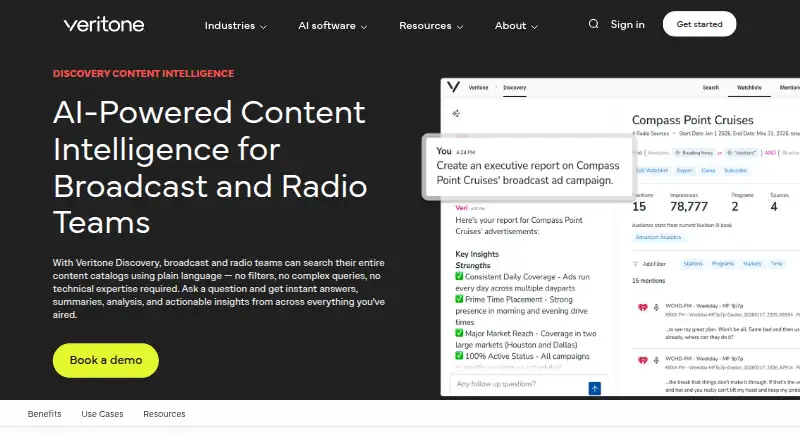Viewport: 800px width, 440px height.
Task: Click the Sources count of 4
Action: tap(774, 206)
